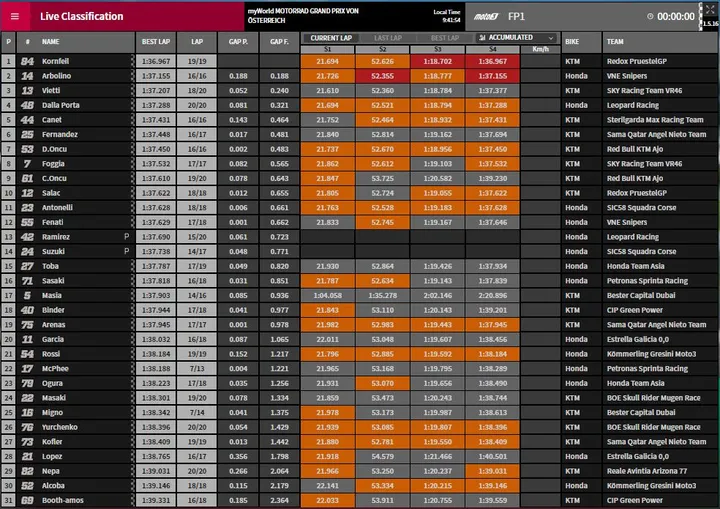
Task: Click the icon left of the ACCUMULATED label
Action: point(482,38)
